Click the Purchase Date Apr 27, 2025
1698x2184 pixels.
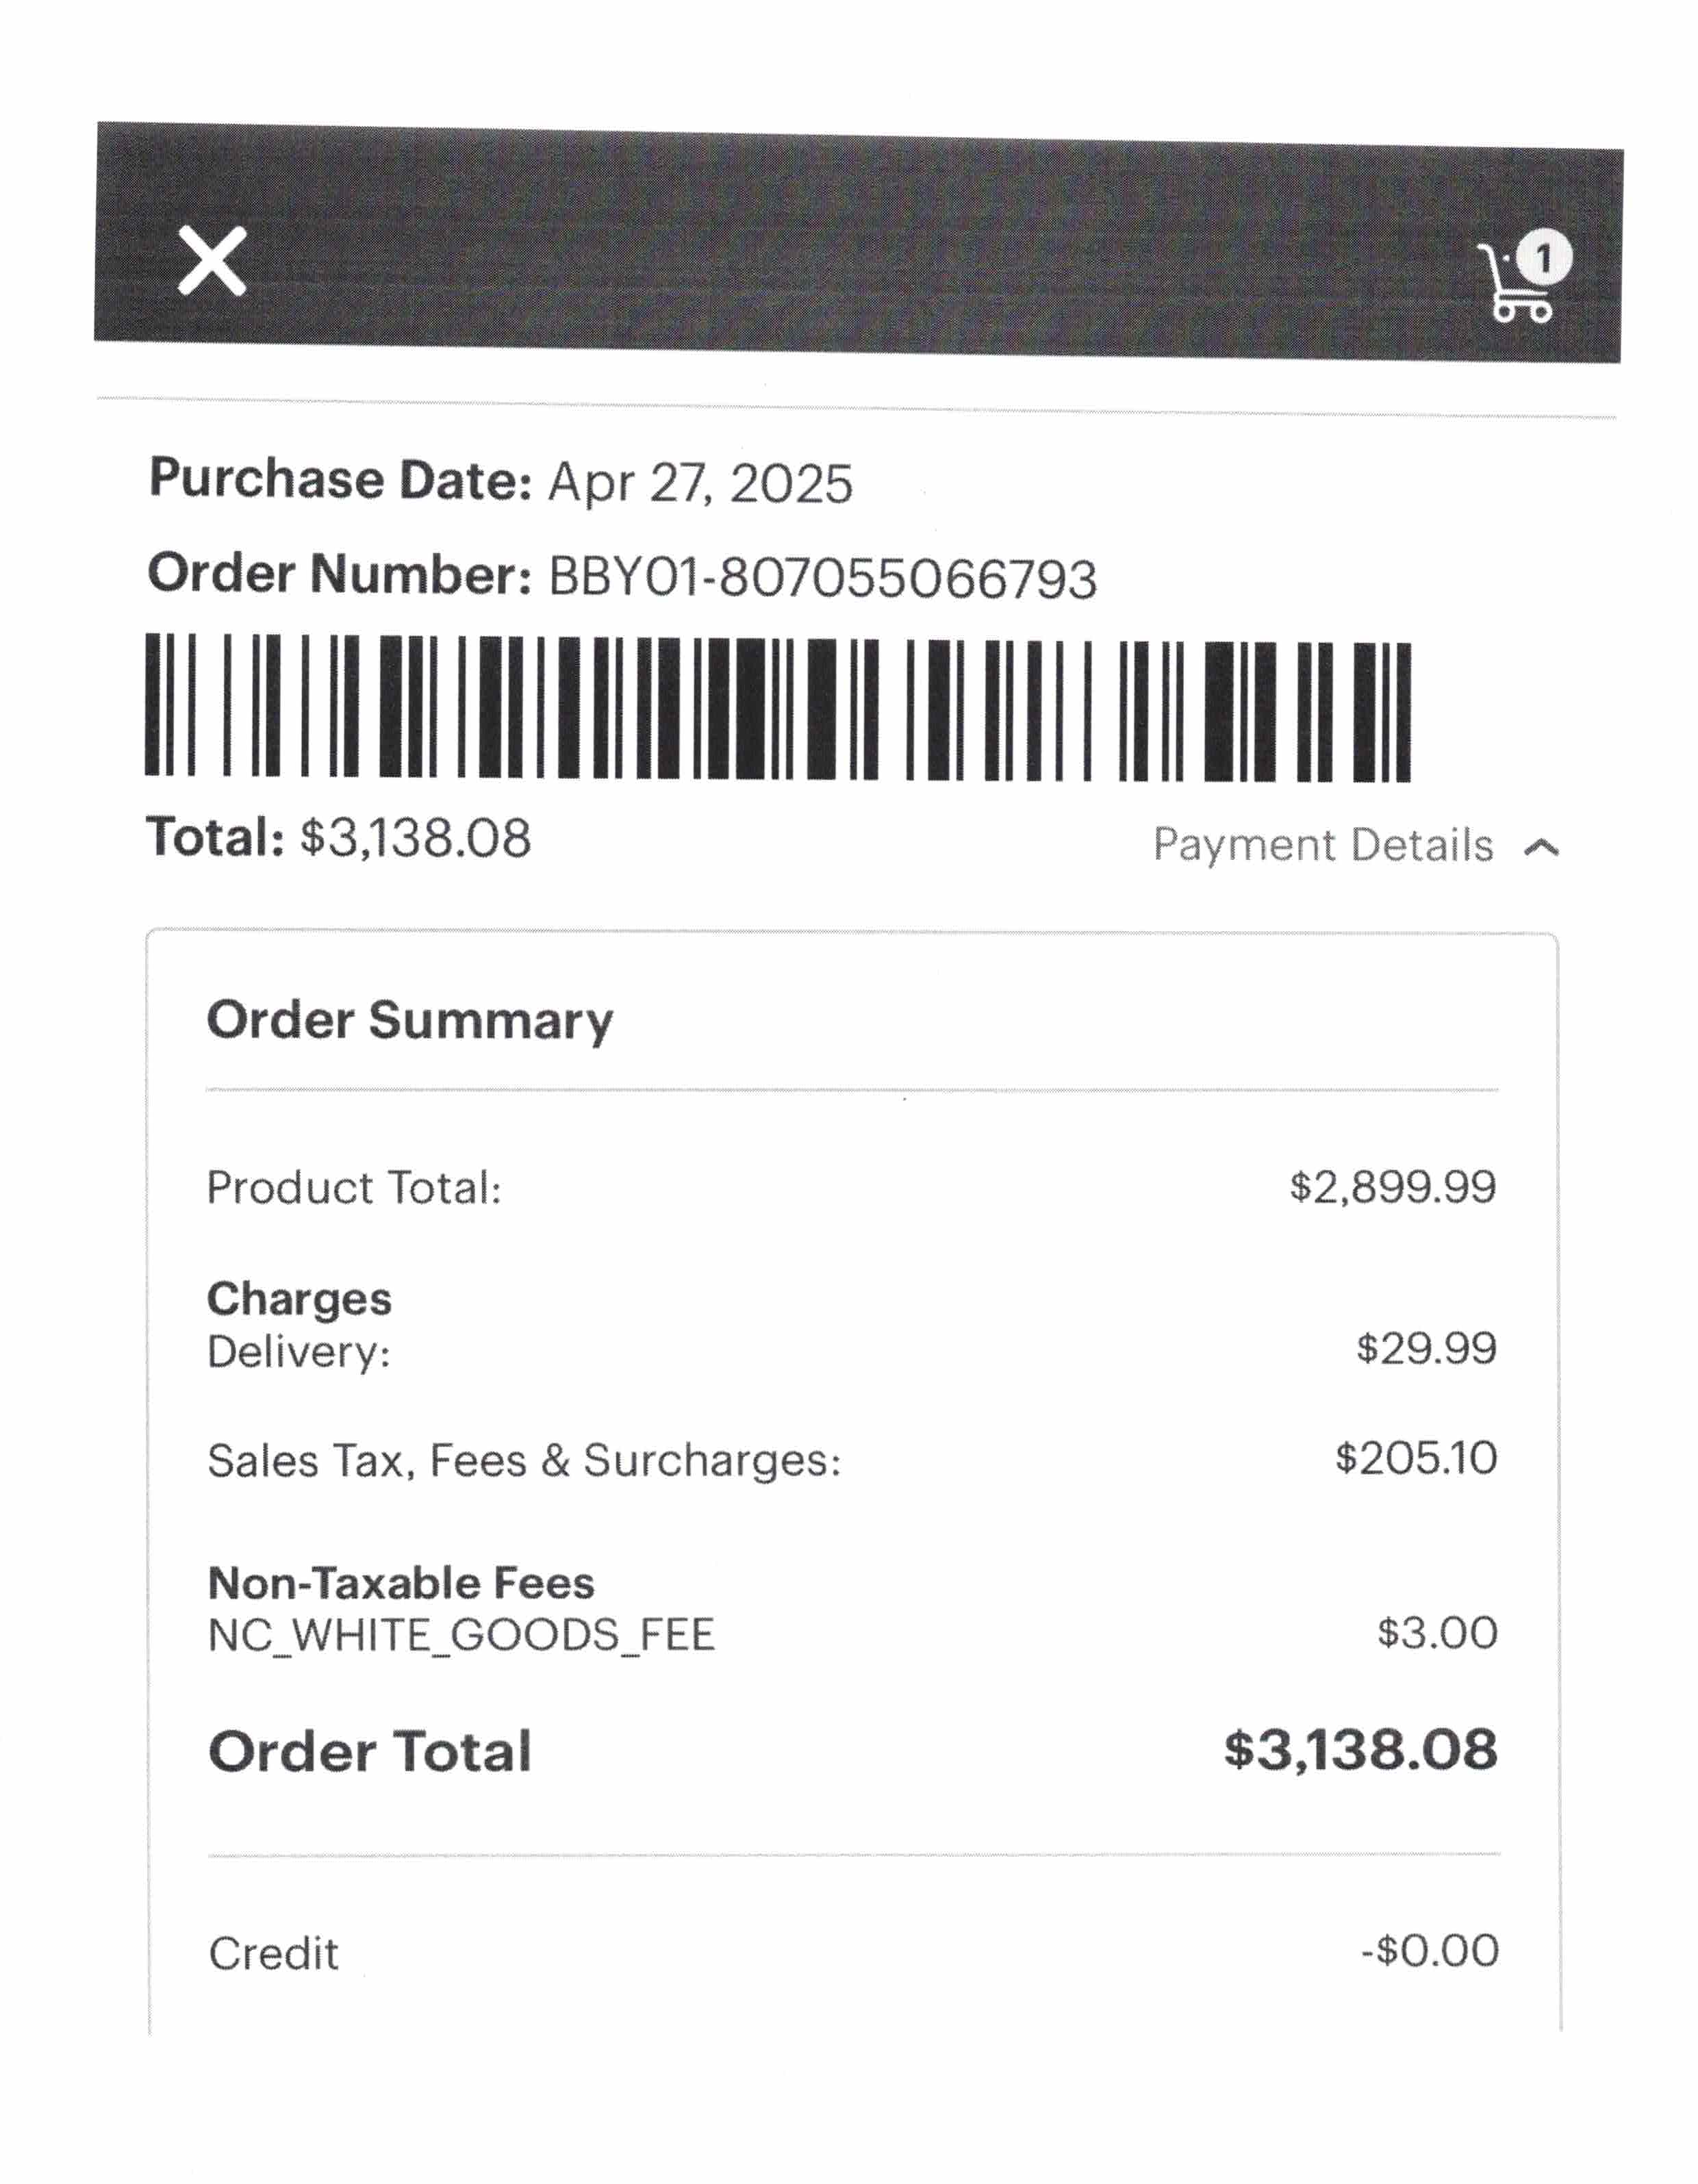coord(700,483)
